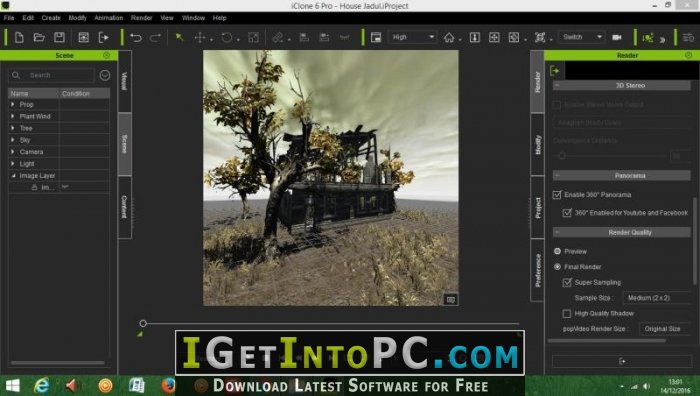Switch to the Modify side tab
This screenshot has width=700, height=396.
[x=538, y=144]
